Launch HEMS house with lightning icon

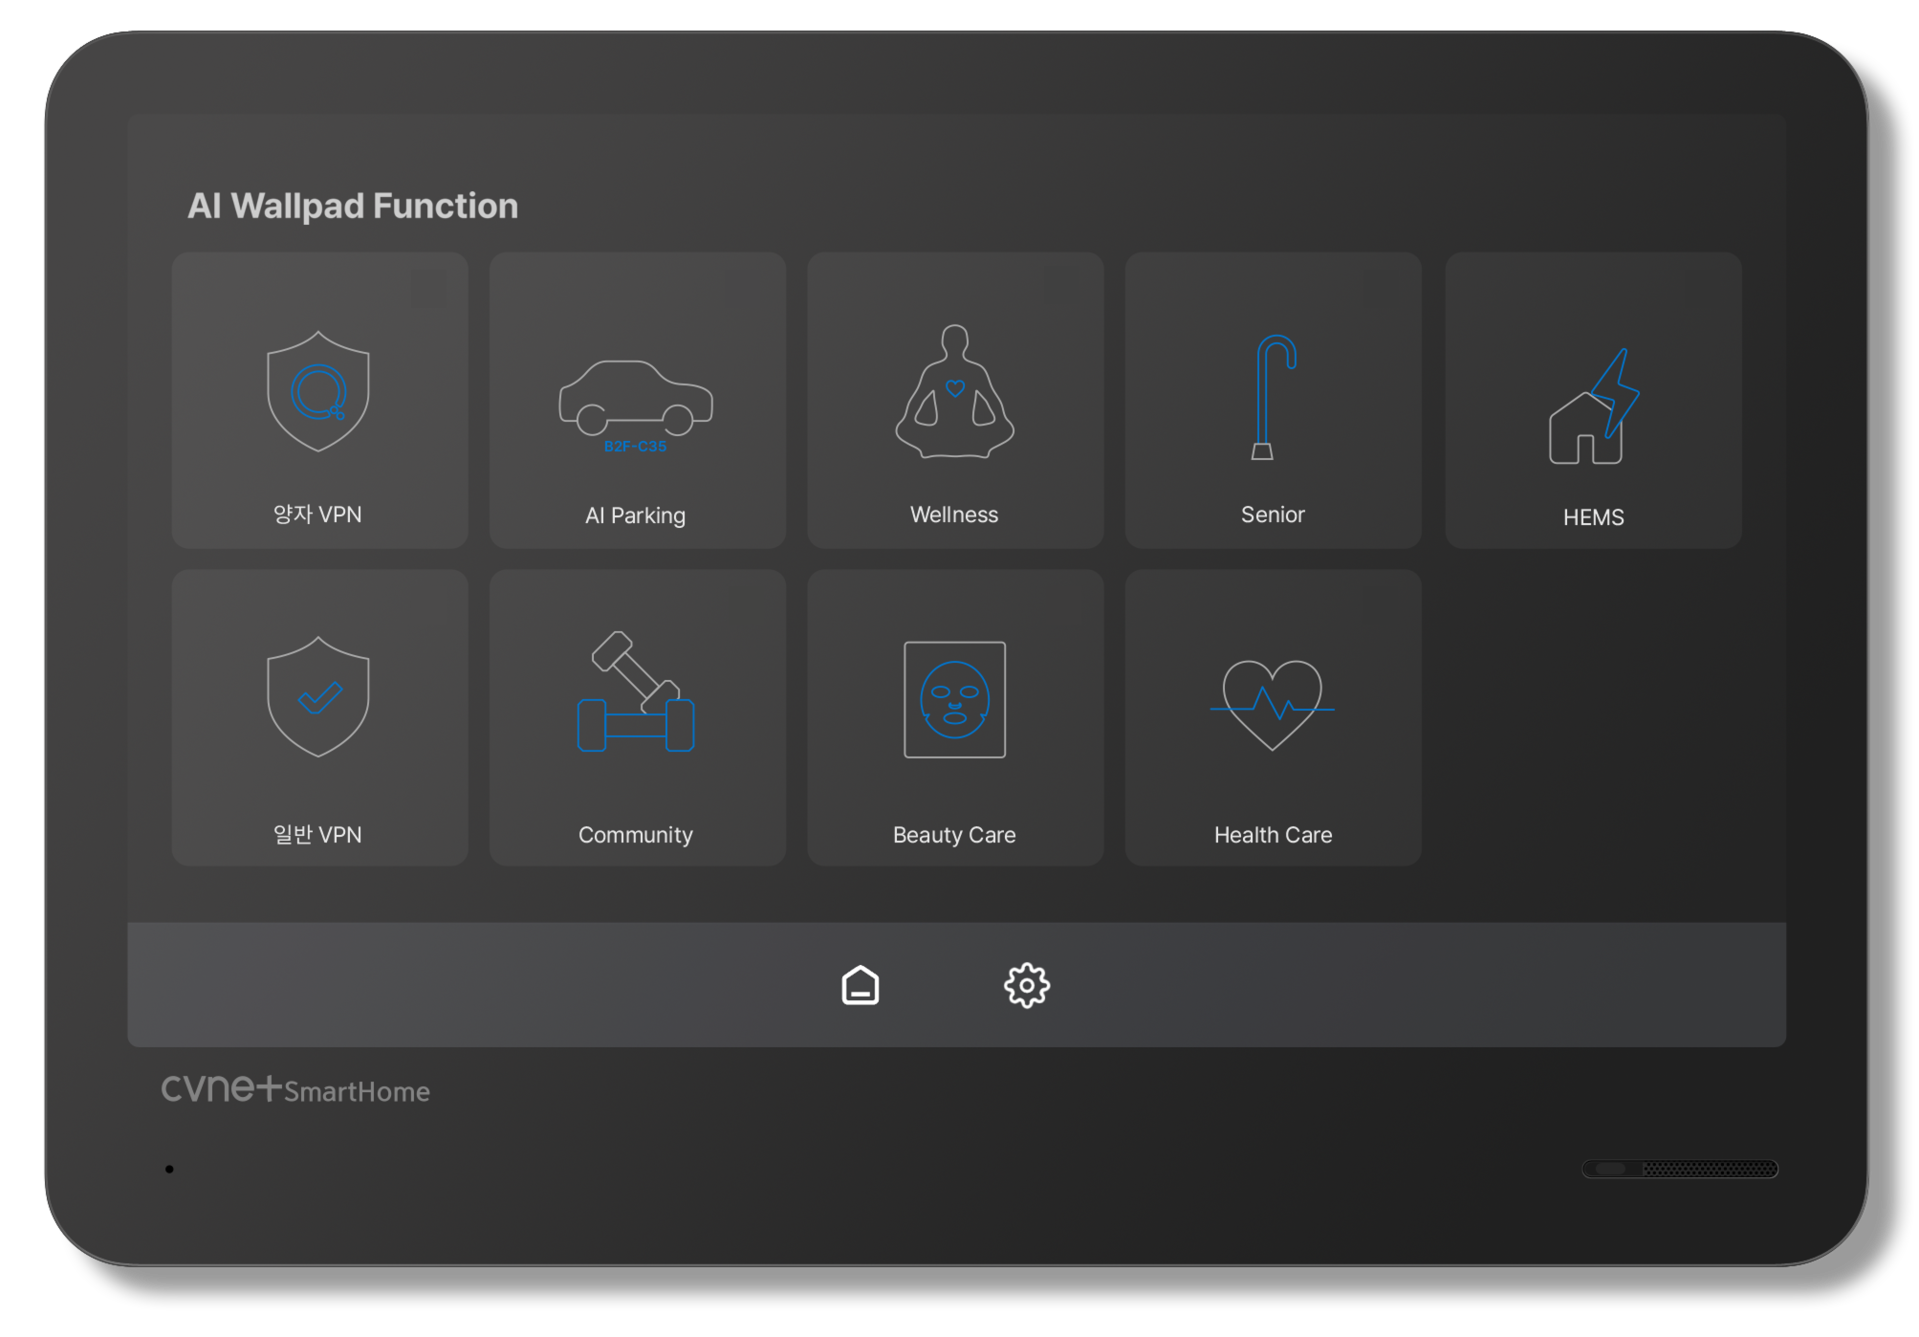tap(1593, 406)
